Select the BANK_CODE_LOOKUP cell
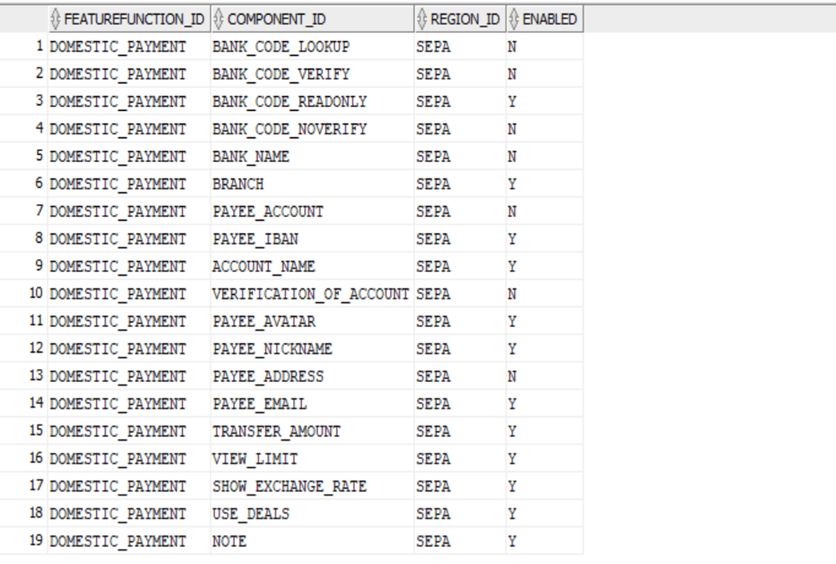The image size is (836, 564). point(312,47)
